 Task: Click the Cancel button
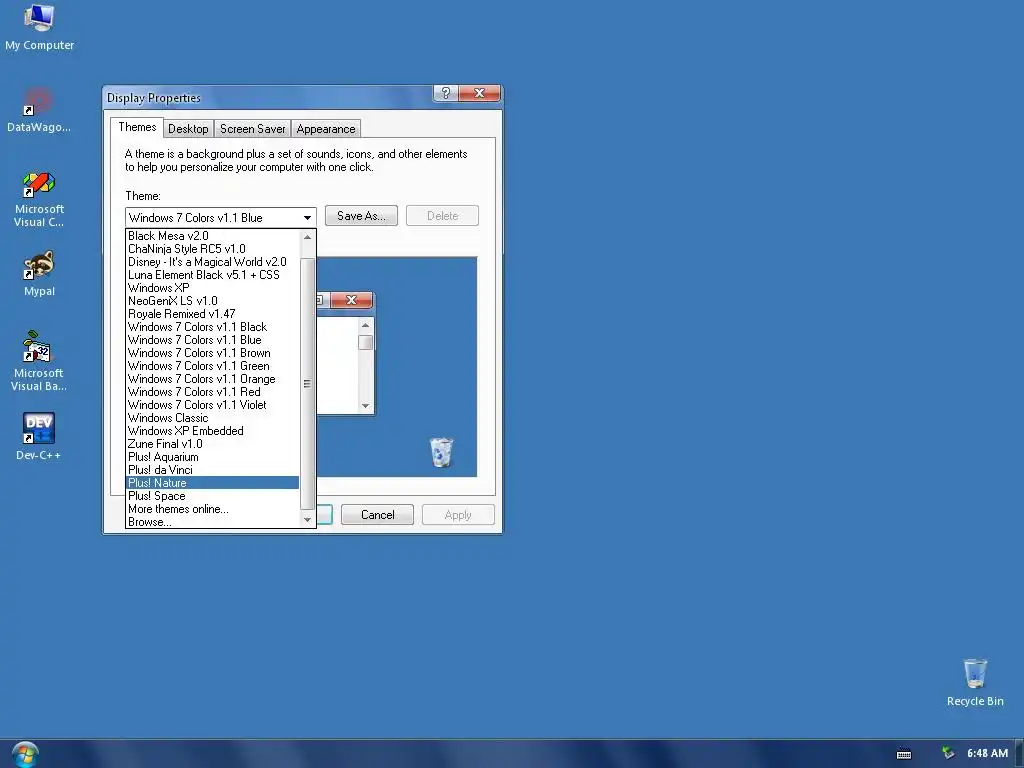(377, 515)
